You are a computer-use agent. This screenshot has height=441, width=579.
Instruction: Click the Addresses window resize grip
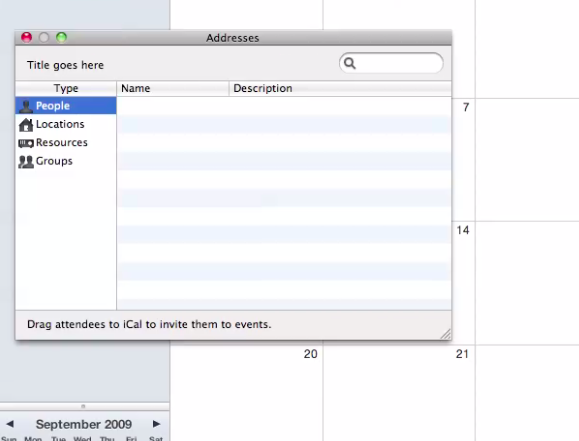tap(445, 334)
